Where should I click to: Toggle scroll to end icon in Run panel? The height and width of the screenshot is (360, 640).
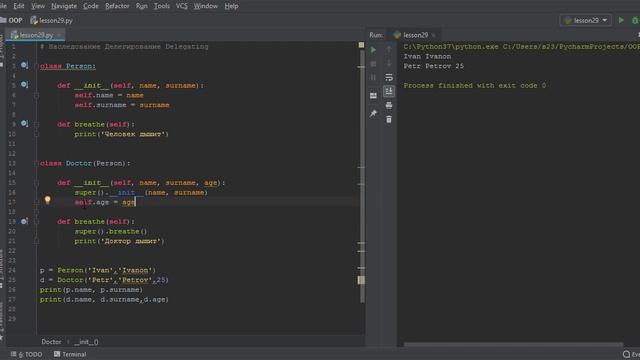(x=389, y=91)
